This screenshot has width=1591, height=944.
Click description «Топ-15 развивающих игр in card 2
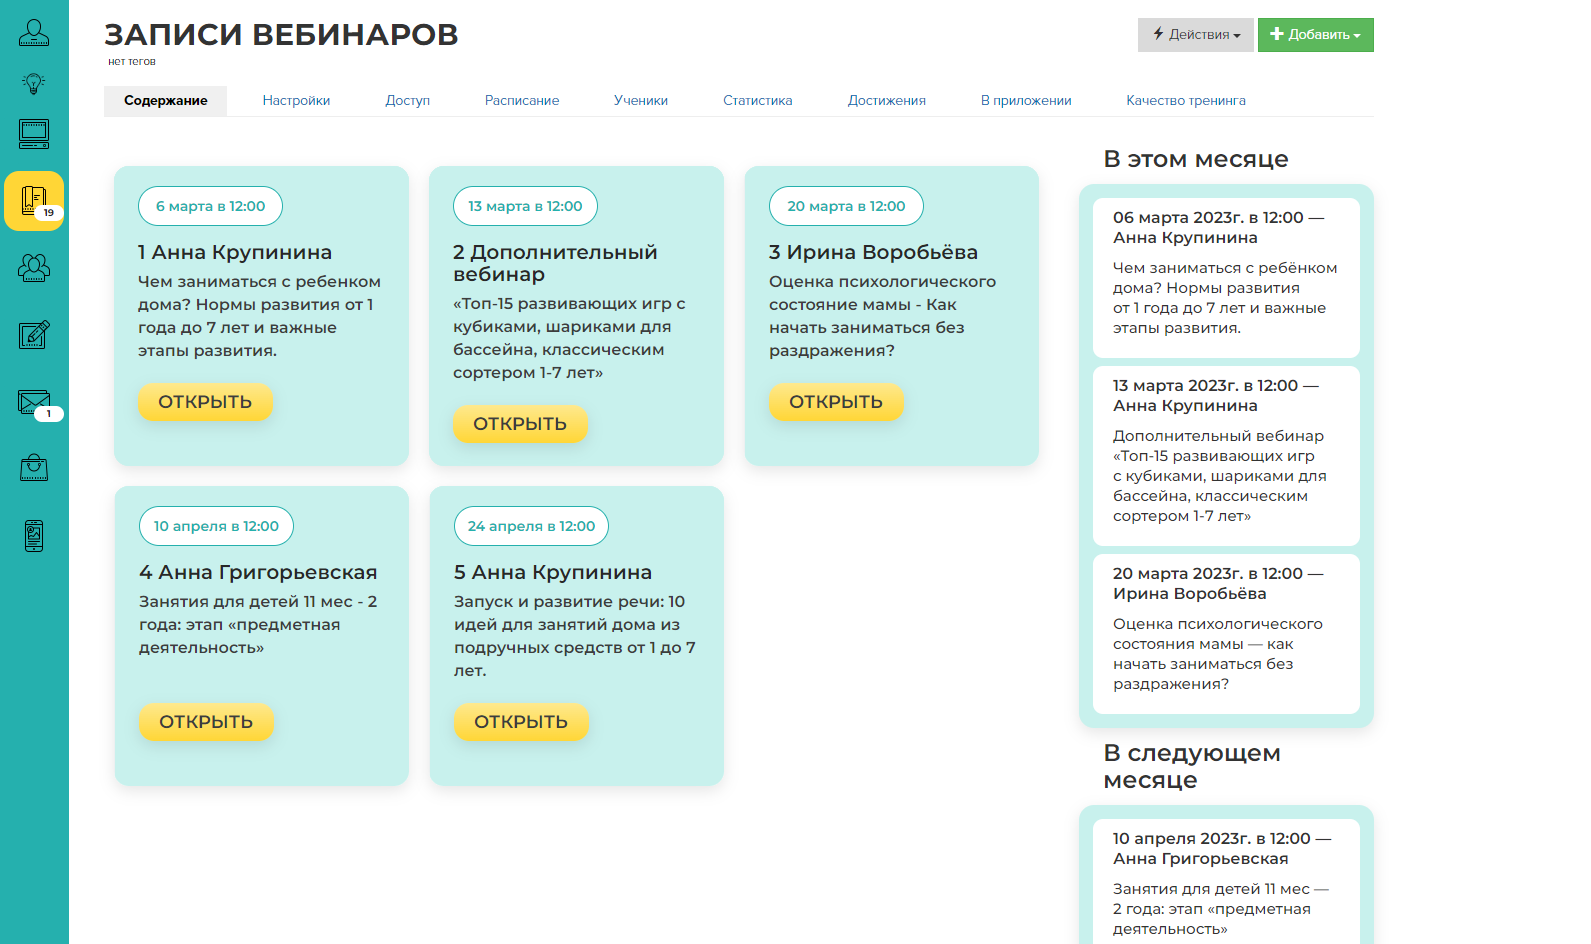570,338
